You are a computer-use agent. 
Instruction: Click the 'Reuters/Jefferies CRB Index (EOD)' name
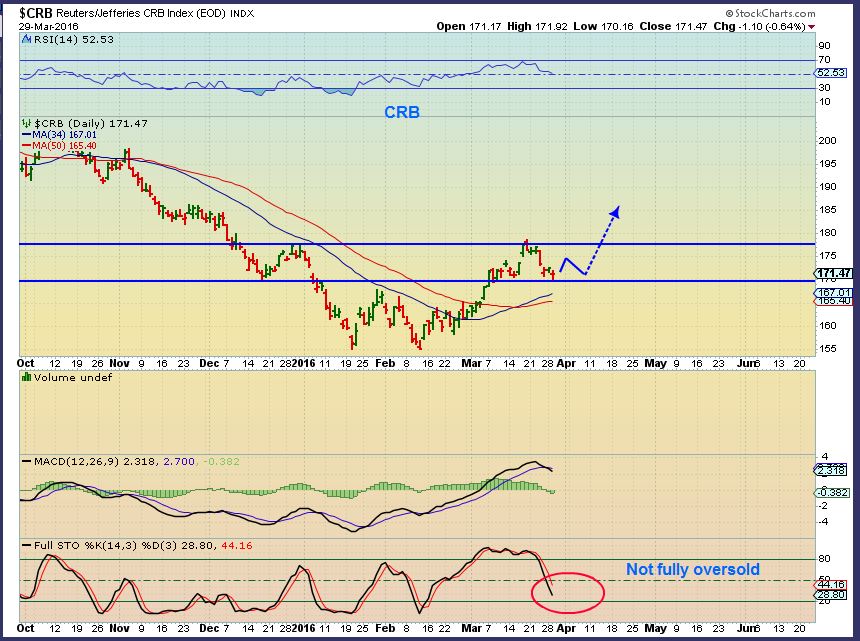(x=141, y=14)
